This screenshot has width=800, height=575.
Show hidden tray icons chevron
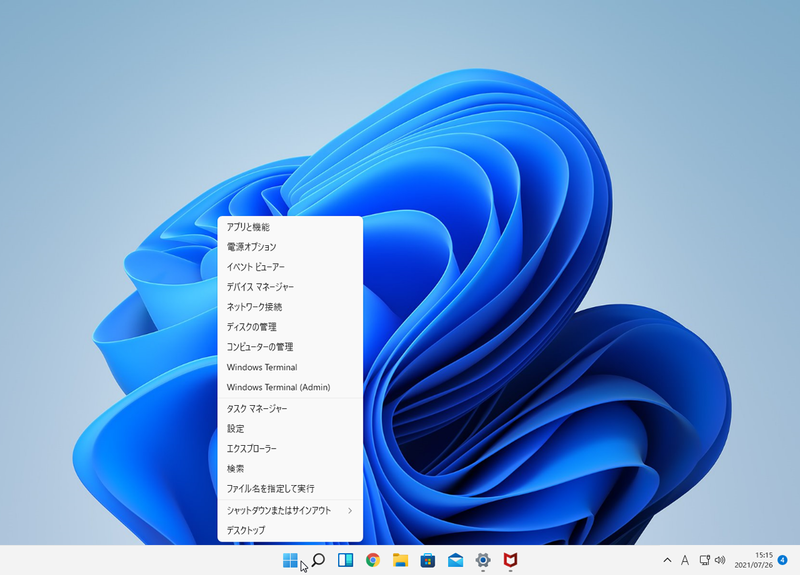click(667, 560)
